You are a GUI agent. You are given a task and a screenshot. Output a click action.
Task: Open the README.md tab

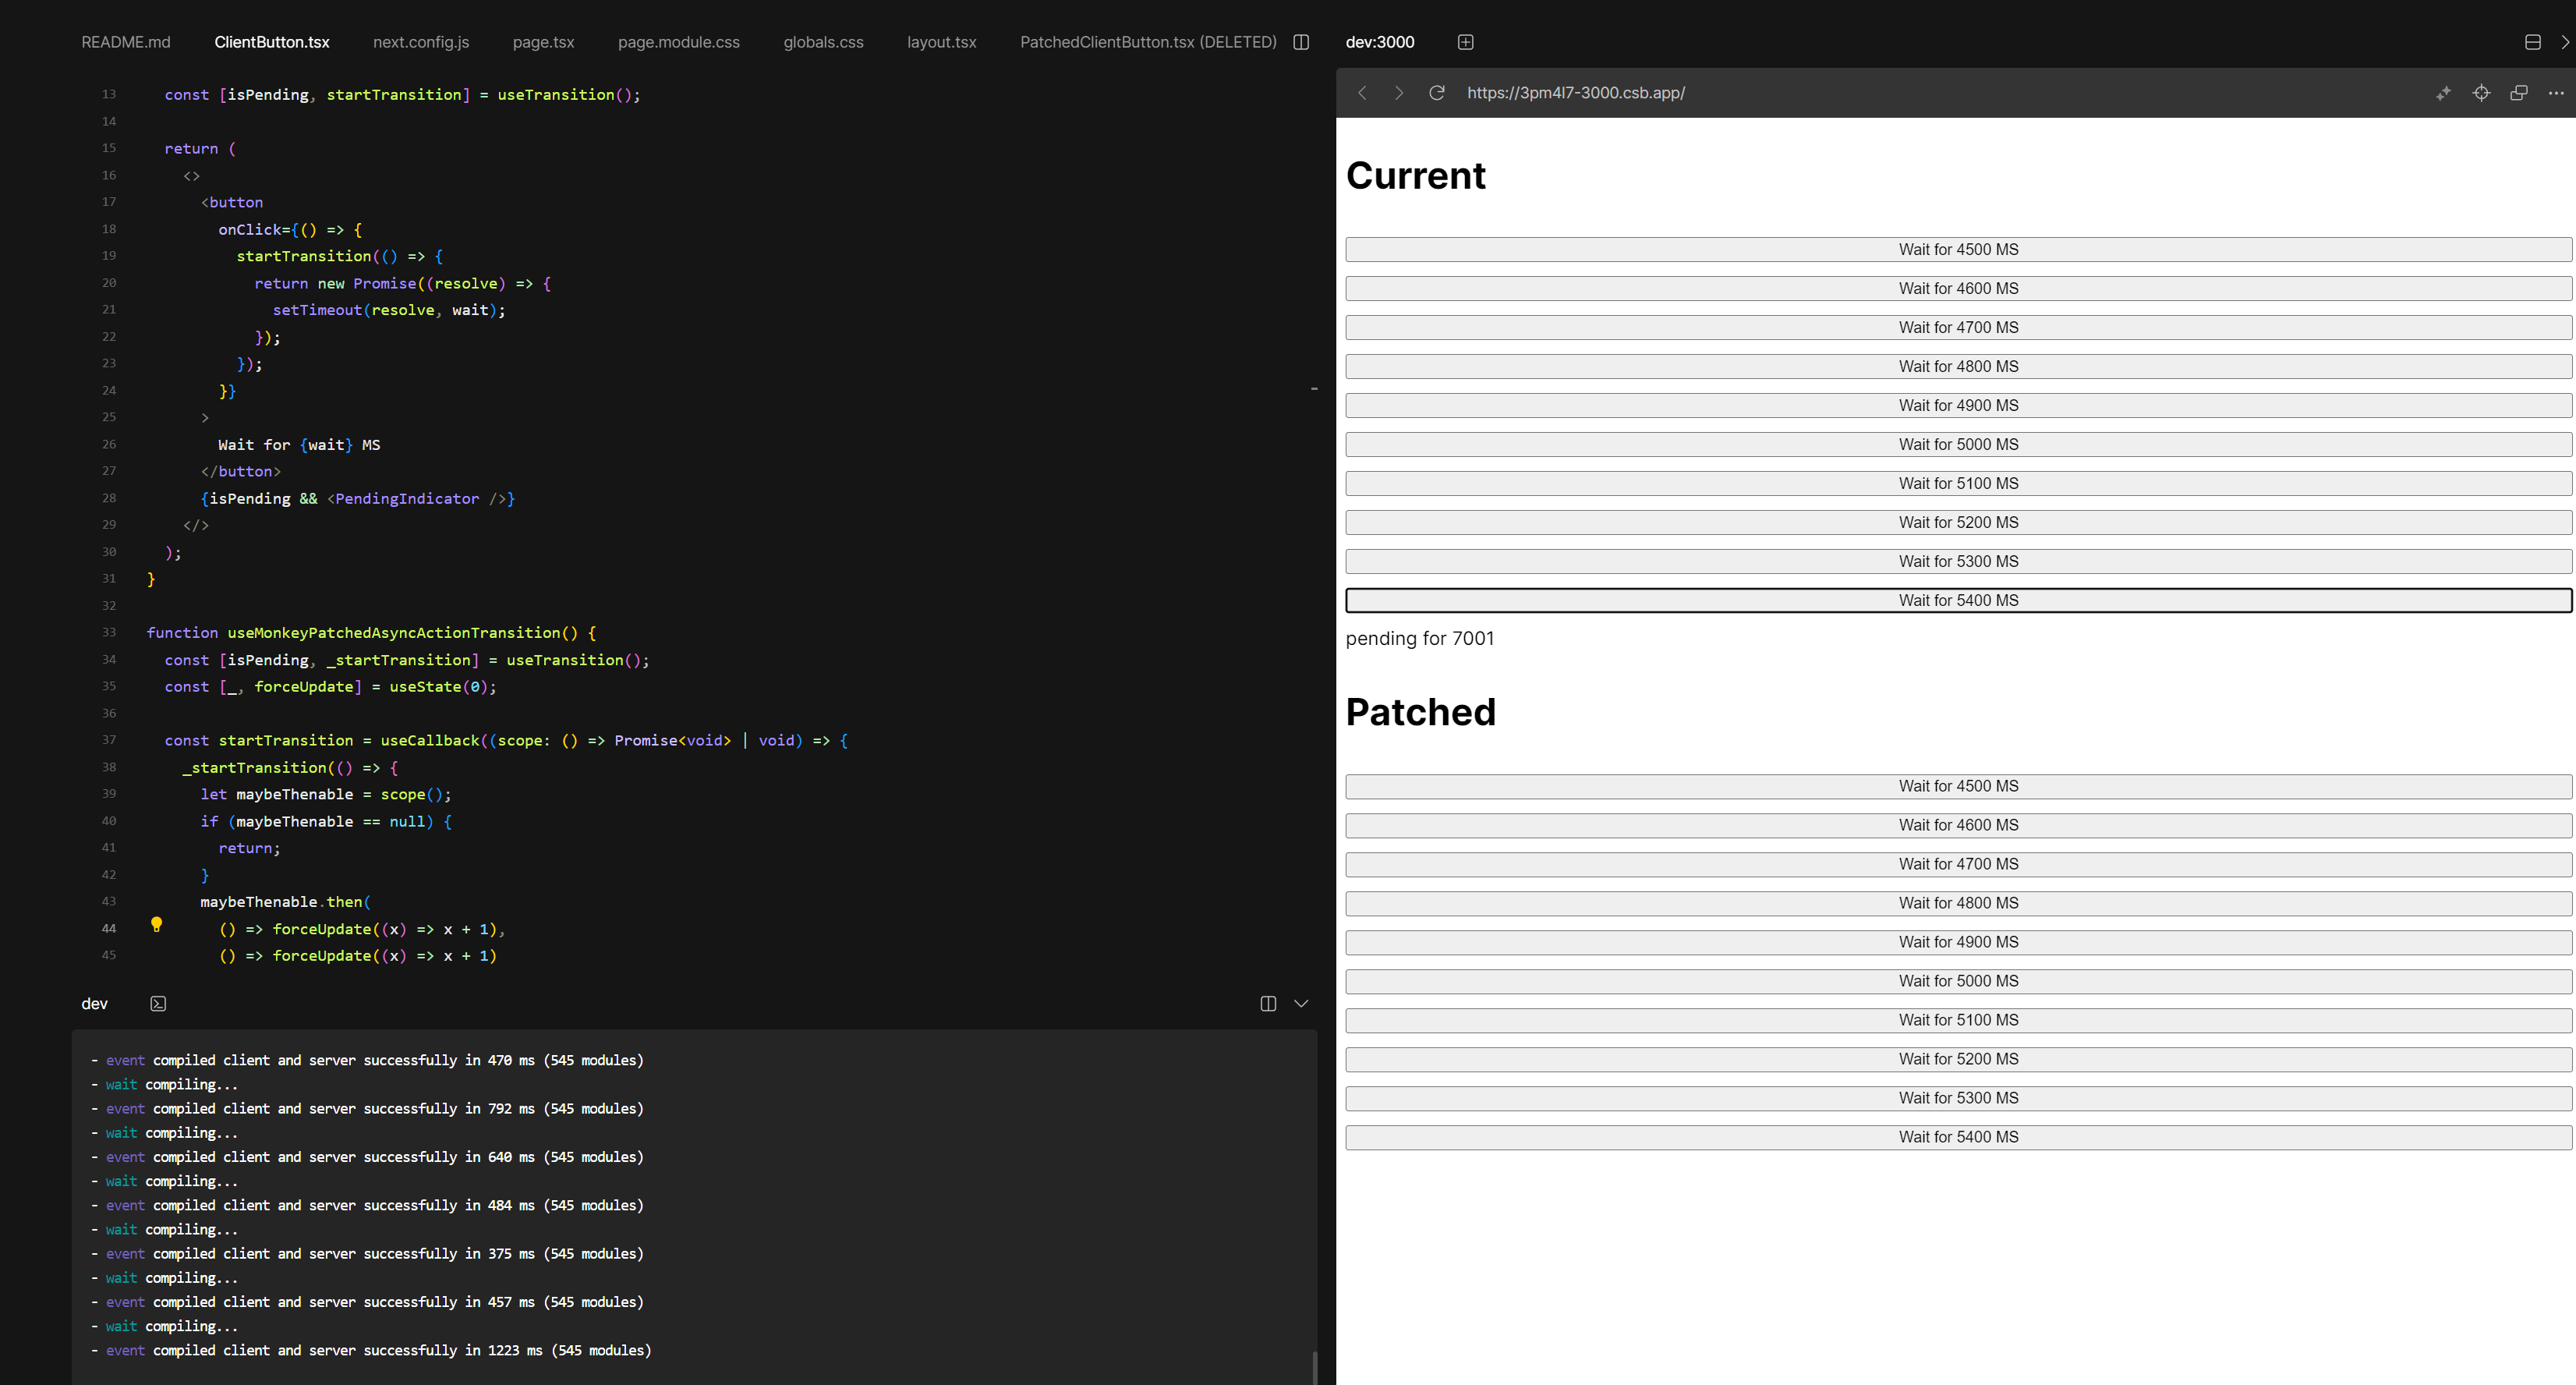pos(126,42)
